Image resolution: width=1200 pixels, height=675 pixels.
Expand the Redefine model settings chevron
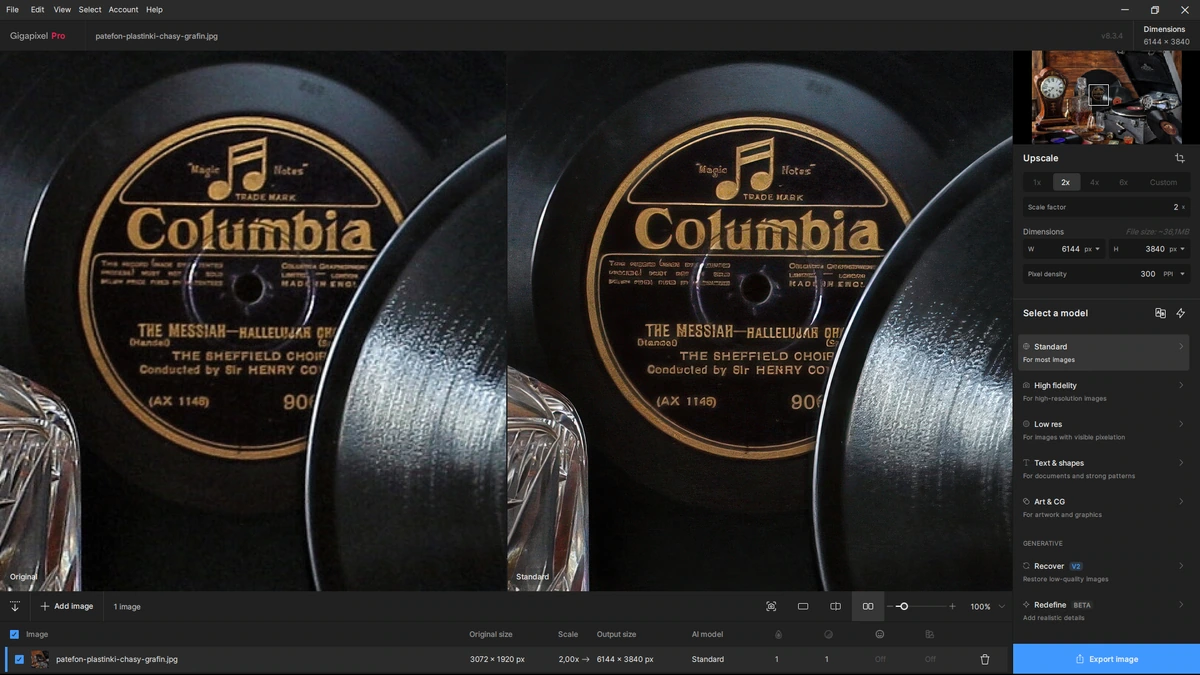click(1181, 605)
